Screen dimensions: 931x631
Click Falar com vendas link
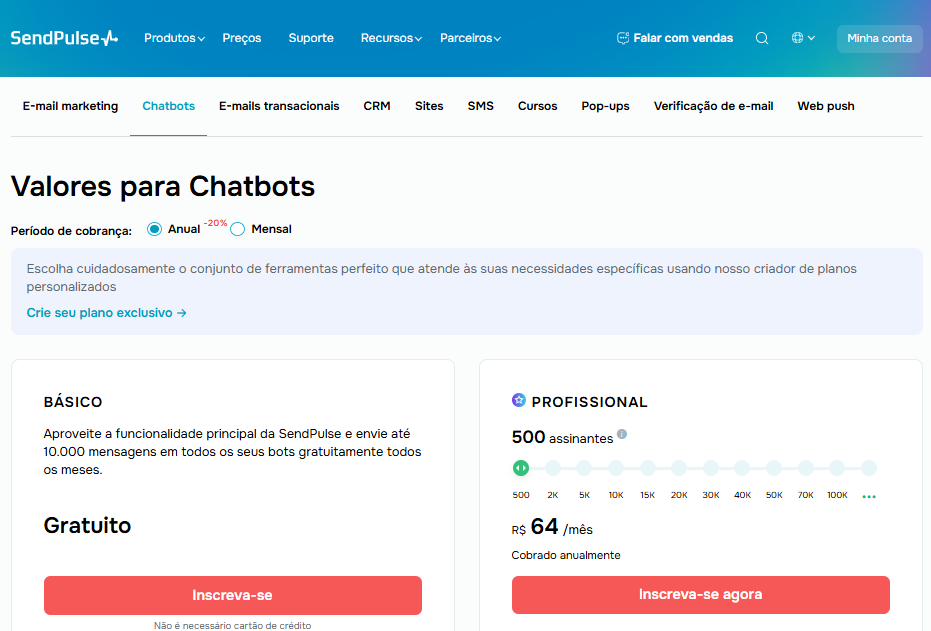click(683, 38)
